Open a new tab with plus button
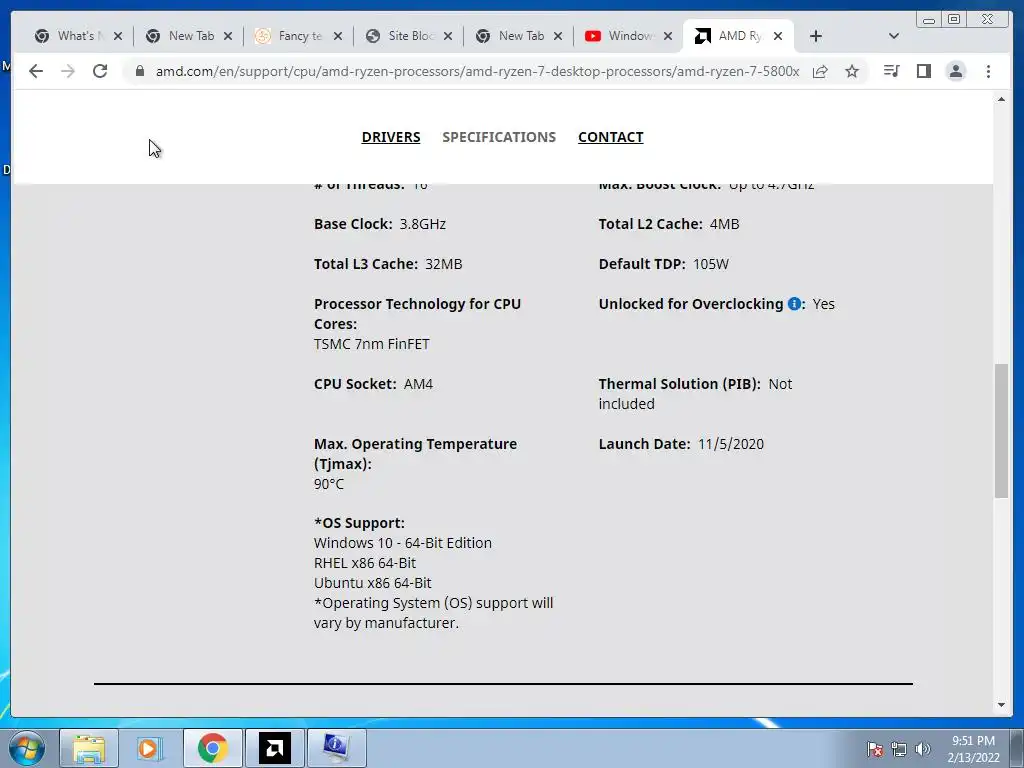 816,37
